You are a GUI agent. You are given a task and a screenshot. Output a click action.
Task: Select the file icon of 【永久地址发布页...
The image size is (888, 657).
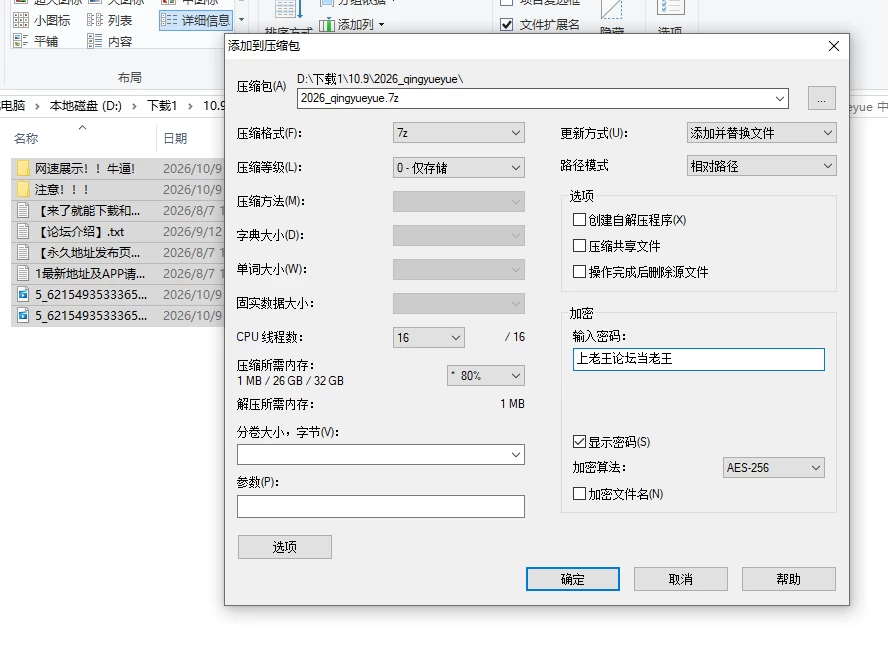click(x=23, y=253)
